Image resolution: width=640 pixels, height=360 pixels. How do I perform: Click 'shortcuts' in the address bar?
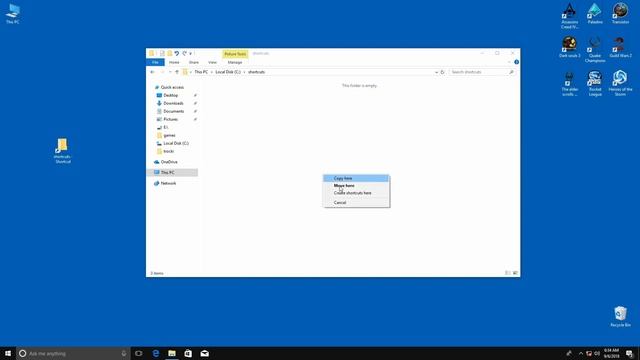256,72
